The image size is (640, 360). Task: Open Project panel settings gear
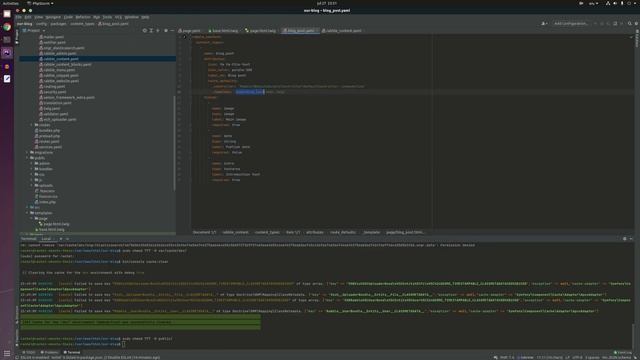166,31
